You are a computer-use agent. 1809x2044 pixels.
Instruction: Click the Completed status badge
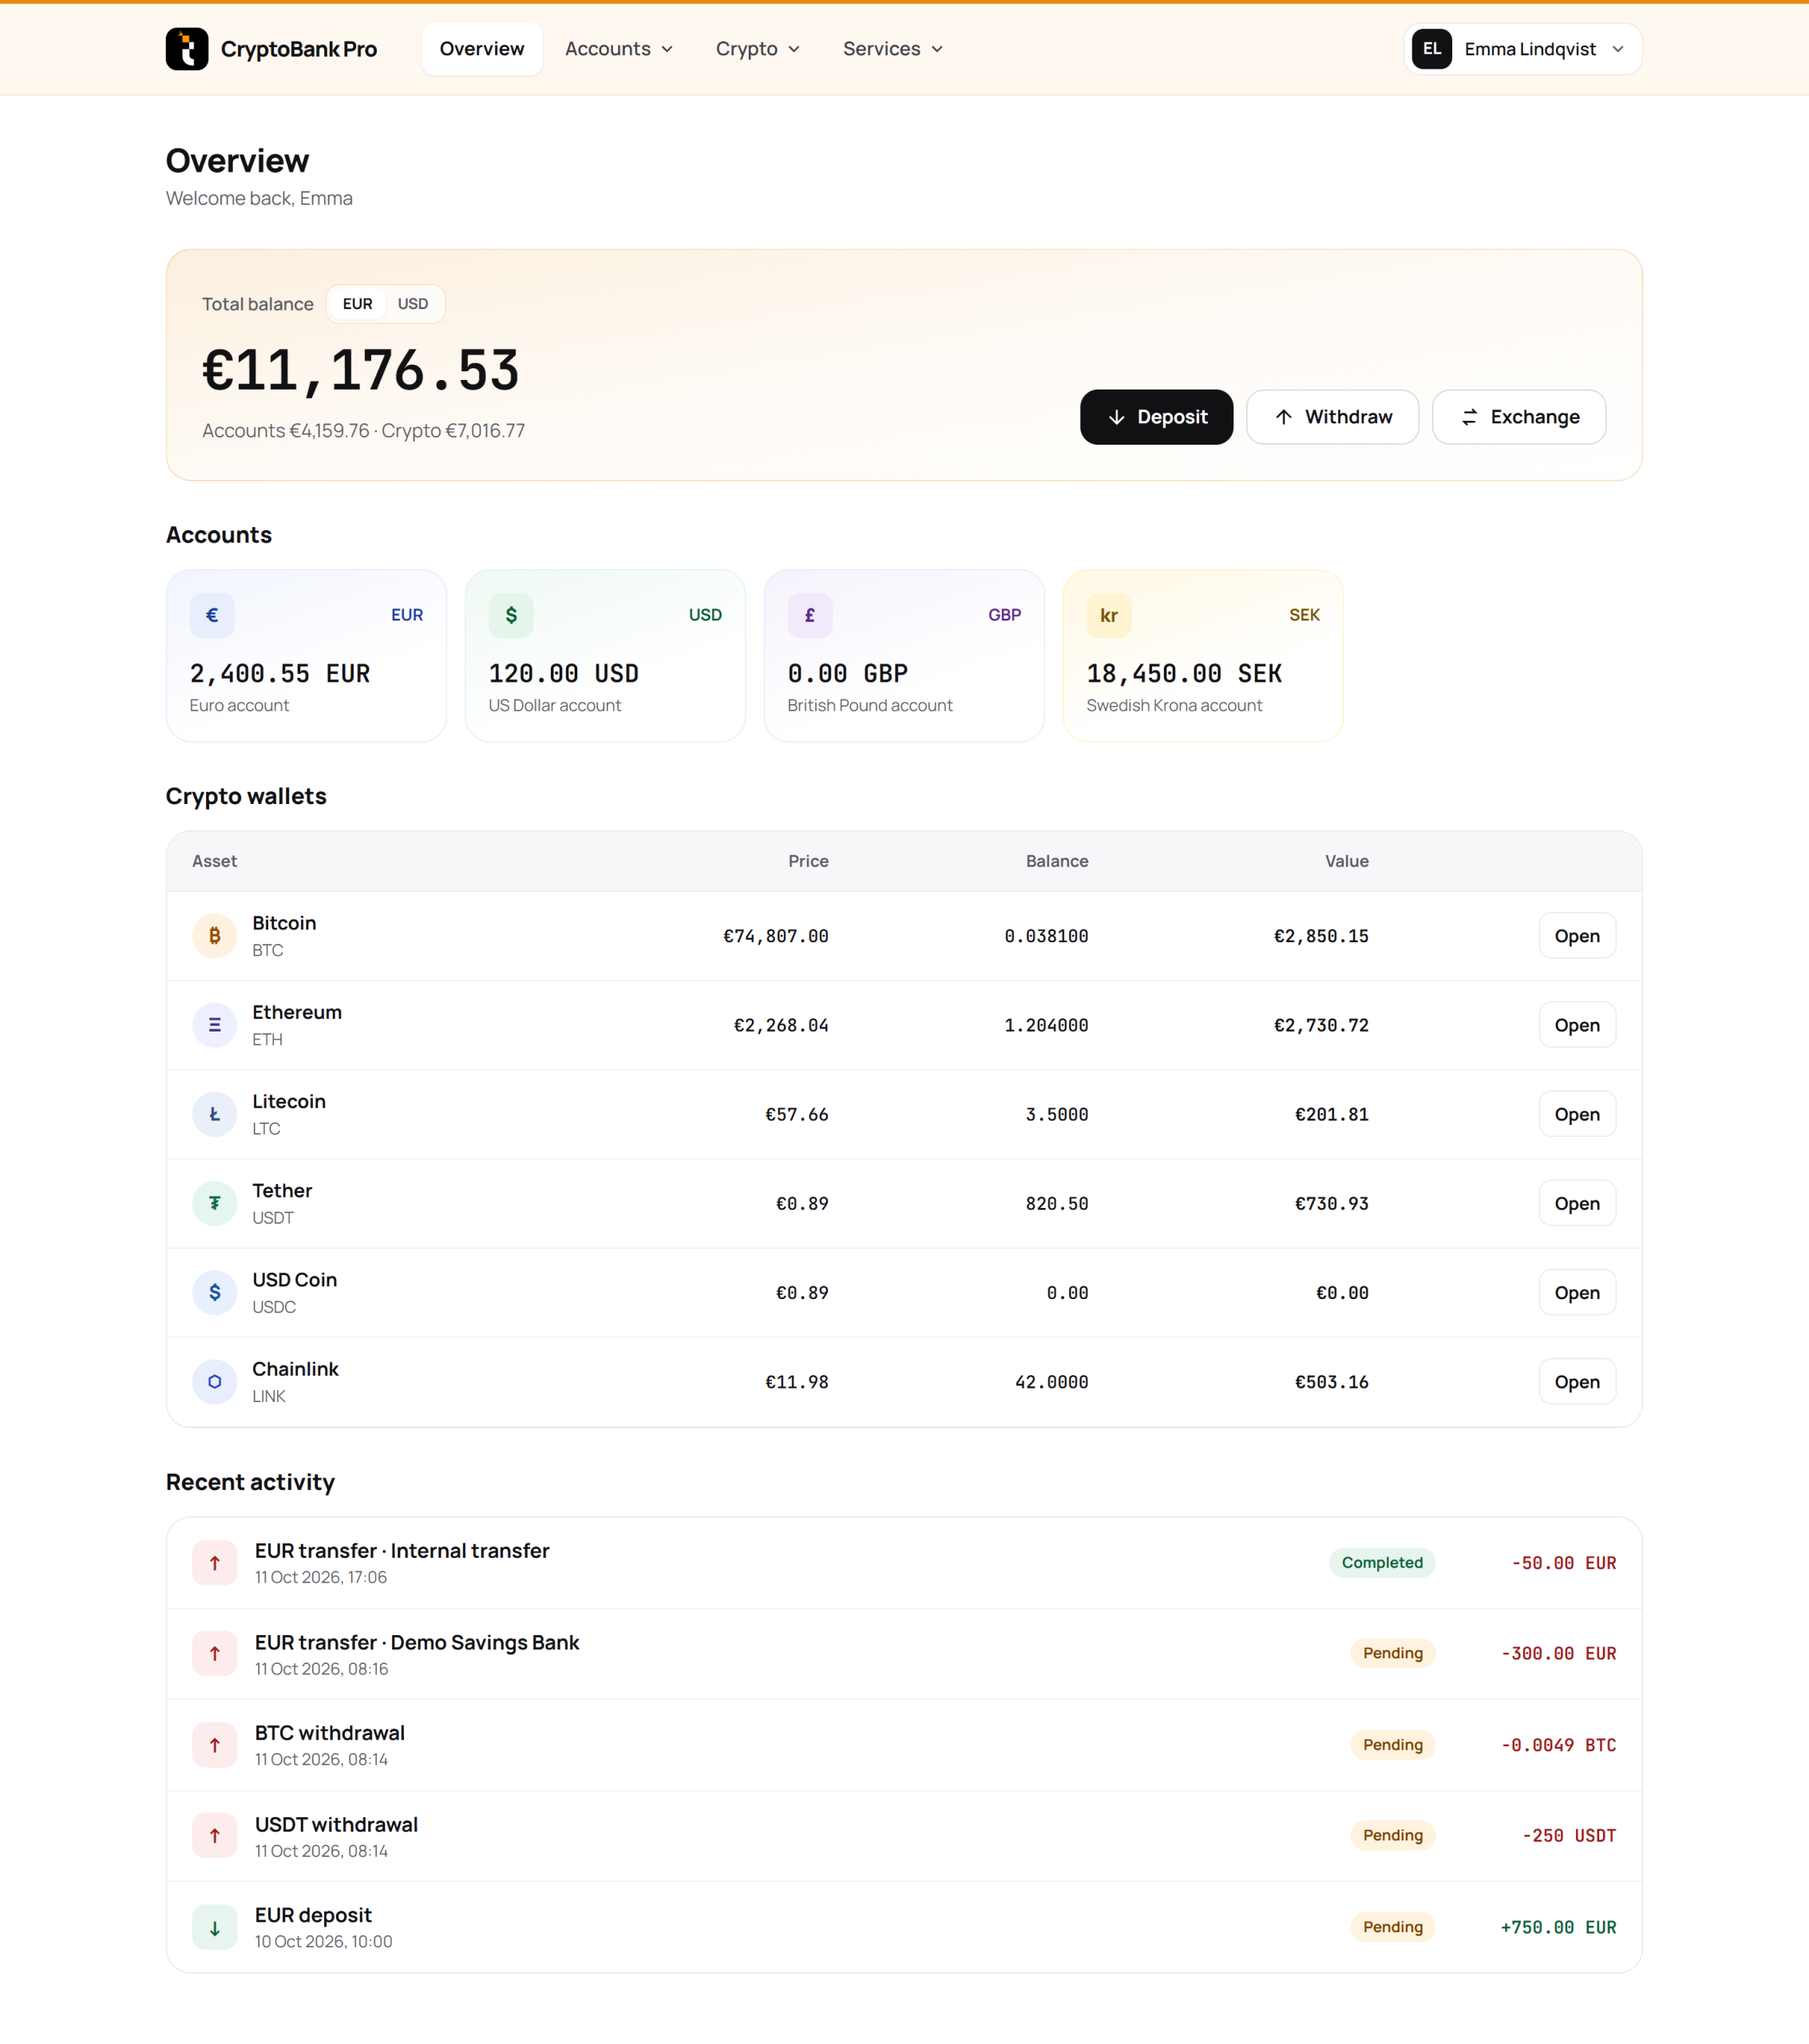click(1382, 1563)
